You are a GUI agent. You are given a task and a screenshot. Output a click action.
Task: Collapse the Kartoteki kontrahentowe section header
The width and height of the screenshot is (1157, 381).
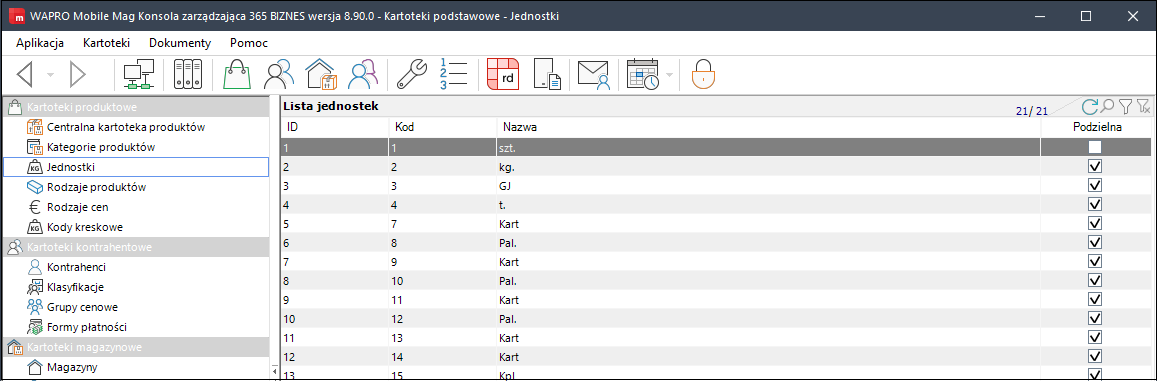(136, 247)
